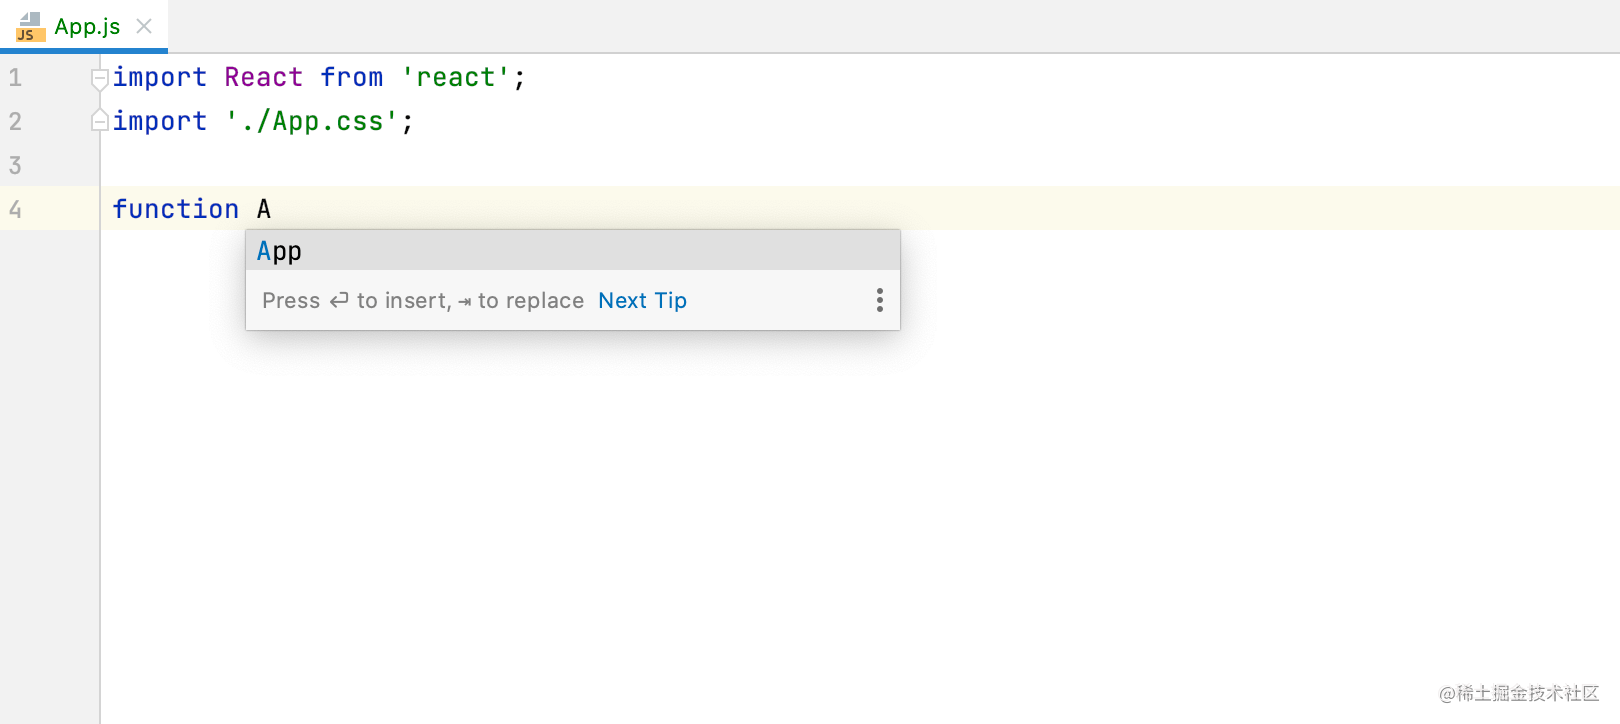Close the App.js editor tab
This screenshot has width=1620, height=724.
click(144, 26)
